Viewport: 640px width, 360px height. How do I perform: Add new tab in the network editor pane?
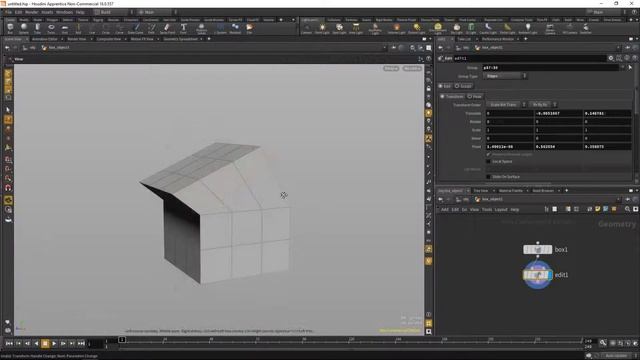click(566, 191)
